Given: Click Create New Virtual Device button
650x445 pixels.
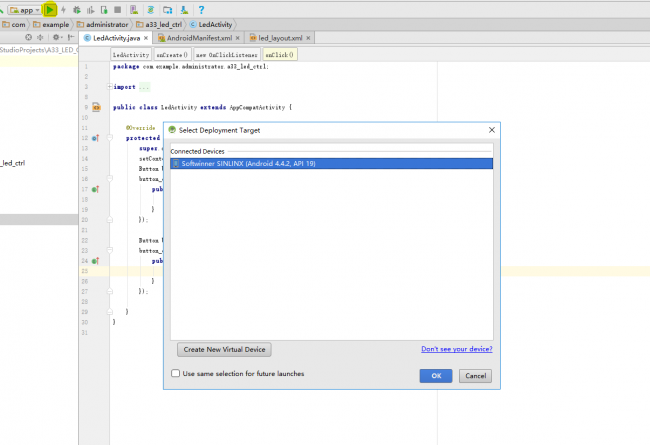Looking at the screenshot, I should pyautogui.click(x=224, y=350).
